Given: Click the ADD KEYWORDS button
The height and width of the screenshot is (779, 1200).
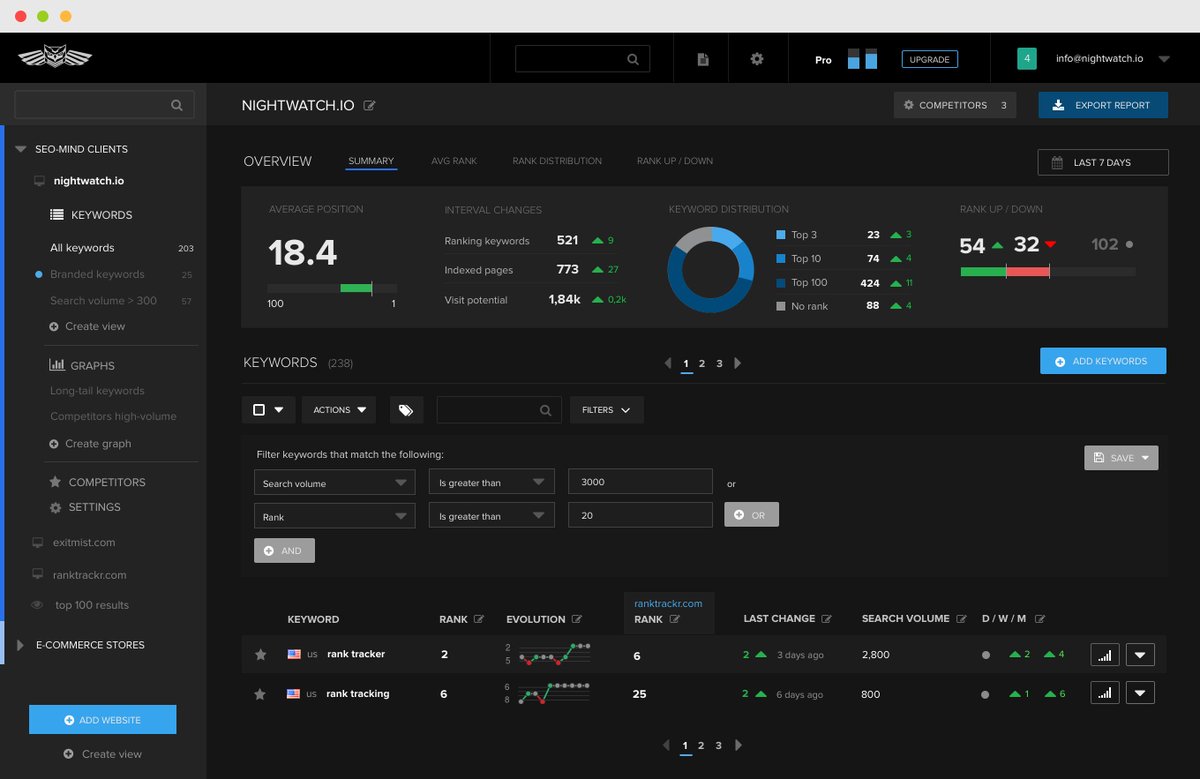Looking at the screenshot, I should click(x=1103, y=361).
